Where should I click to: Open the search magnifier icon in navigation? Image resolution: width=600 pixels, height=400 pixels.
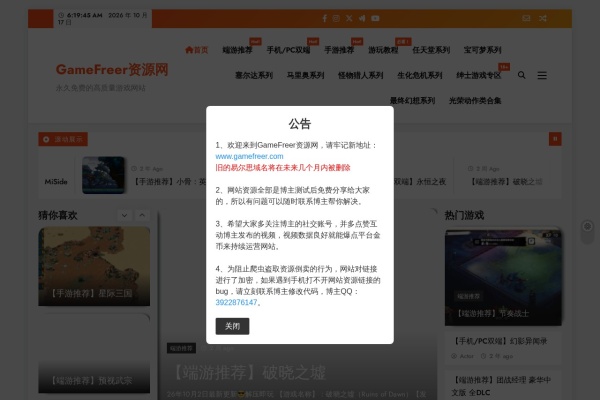click(522, 75)
